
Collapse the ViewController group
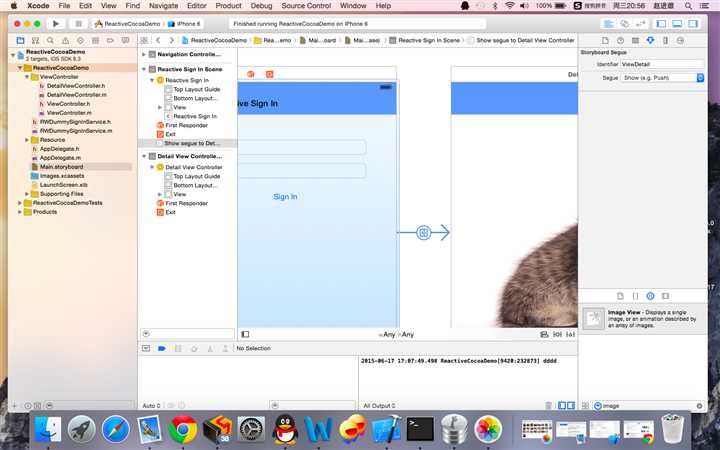(27, 77)
